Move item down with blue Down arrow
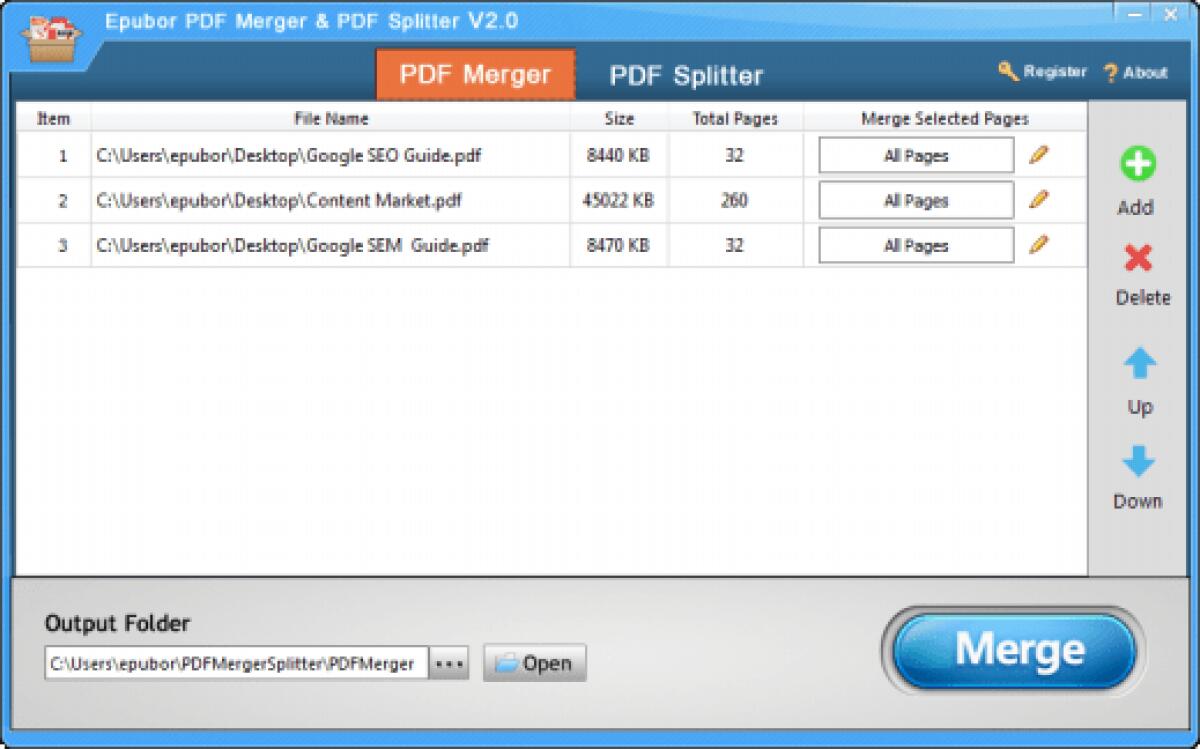 click(x=1138, y=461)
